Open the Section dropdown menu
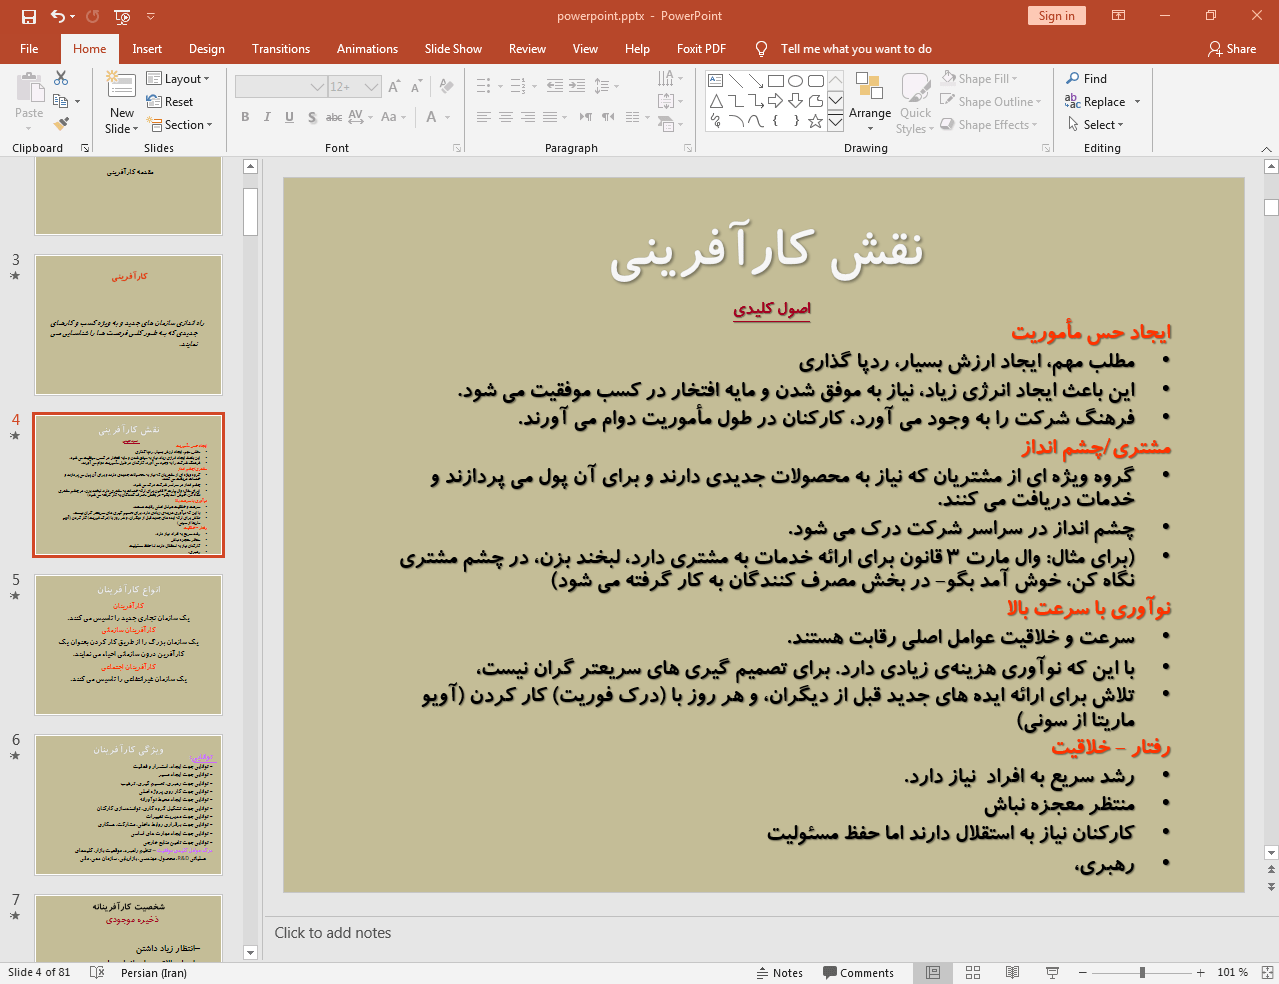 pos(180,125)
